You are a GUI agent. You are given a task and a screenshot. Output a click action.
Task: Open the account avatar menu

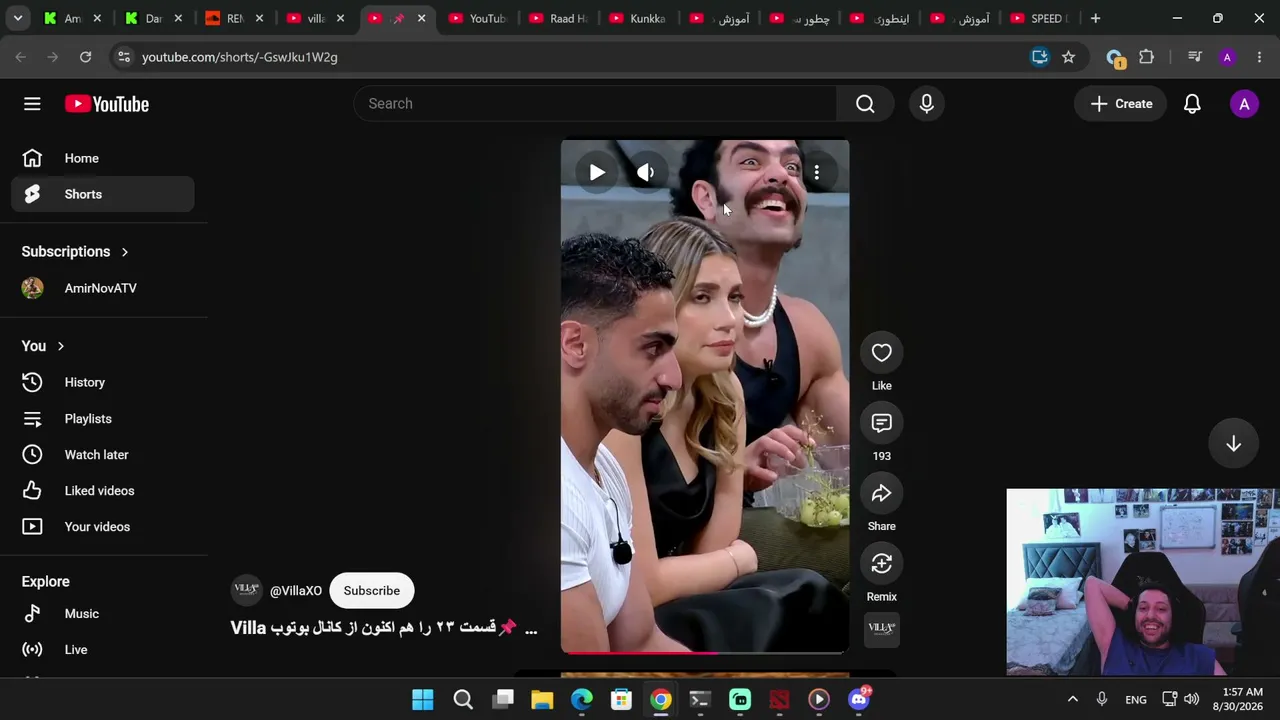click(x=1244, y=104)
